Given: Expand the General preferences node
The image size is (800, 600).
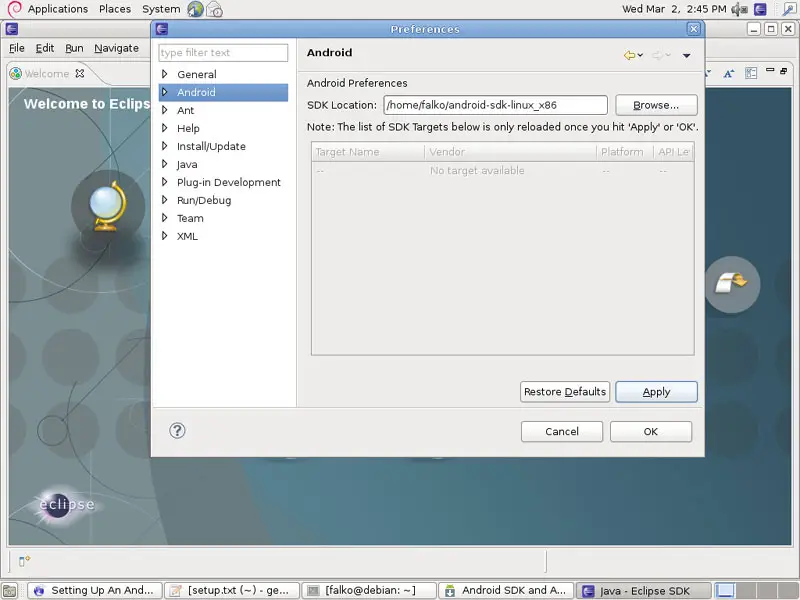Looking at the screenshot, I should (x=164, y=74).
